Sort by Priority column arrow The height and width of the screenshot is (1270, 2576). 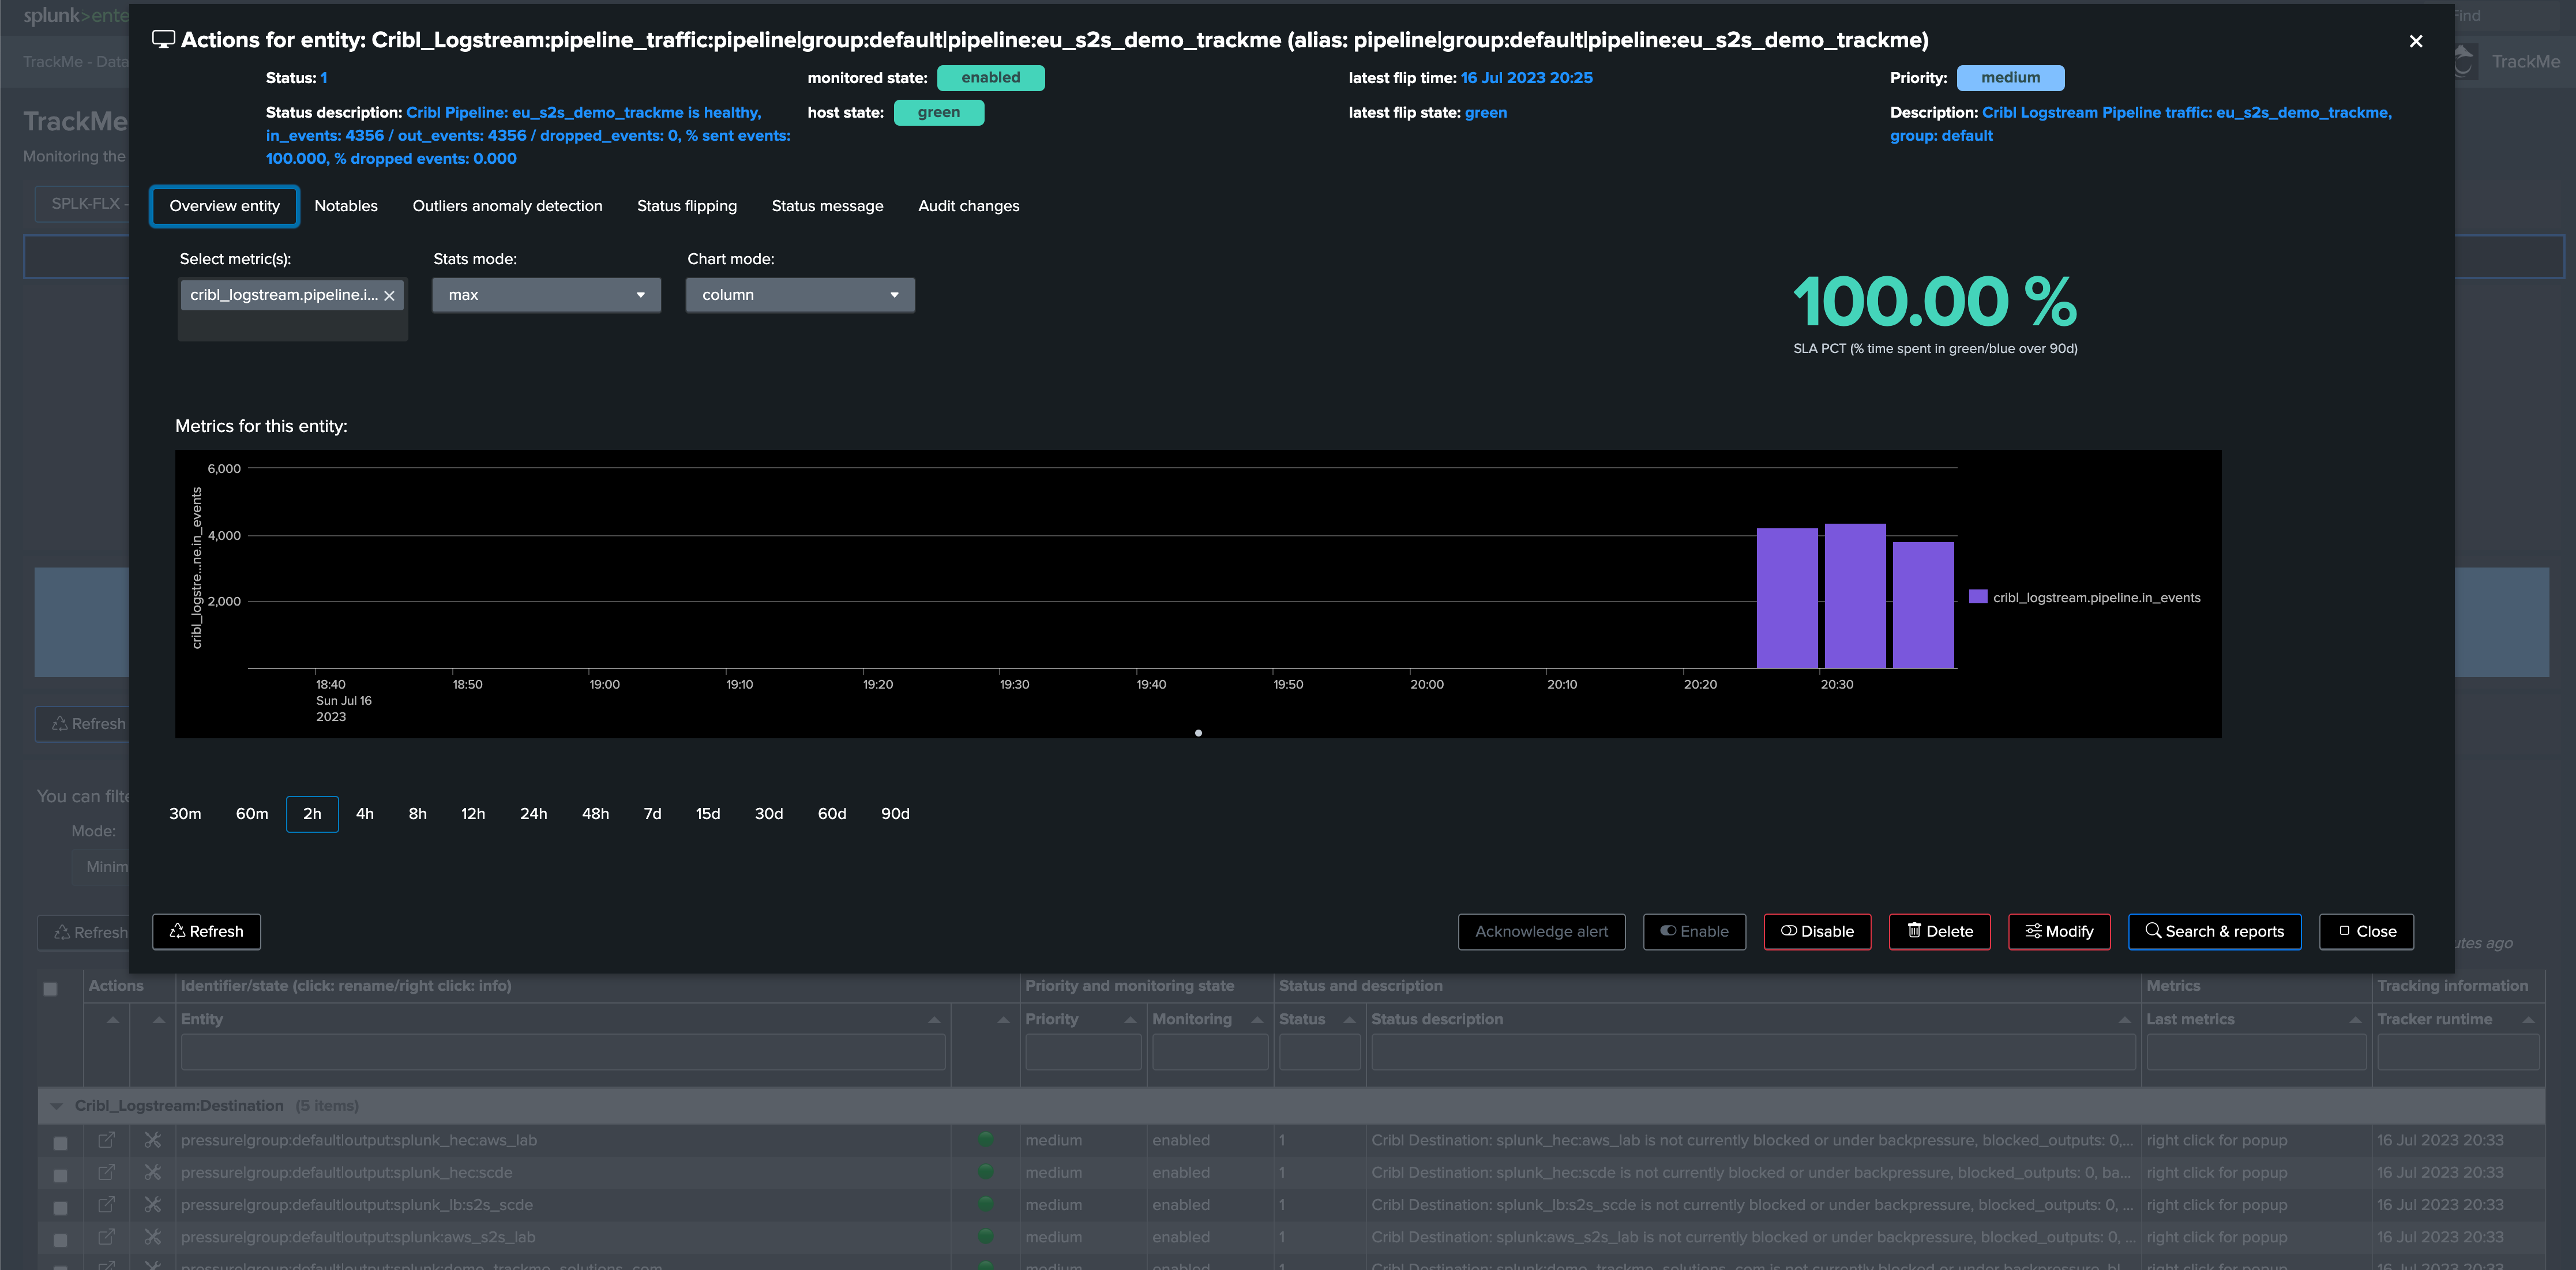pos(1130,1020)
